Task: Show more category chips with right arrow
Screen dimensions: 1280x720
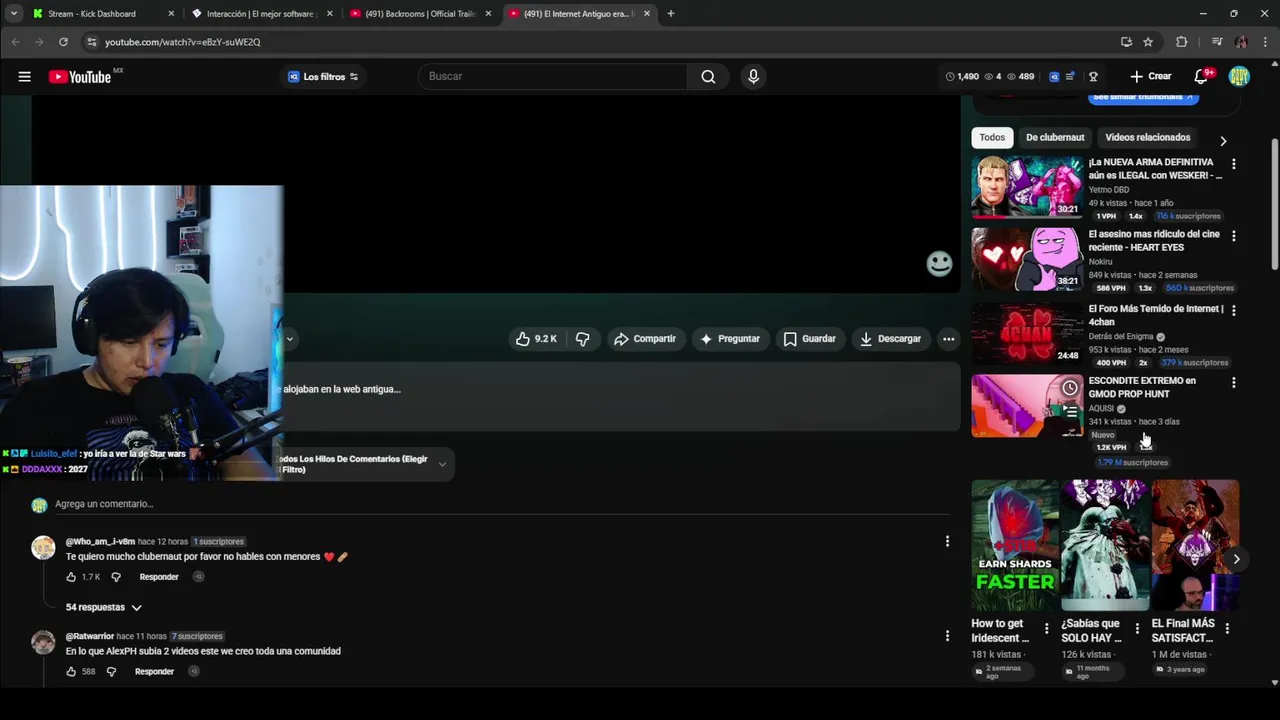Action: tap(1222, 141)
